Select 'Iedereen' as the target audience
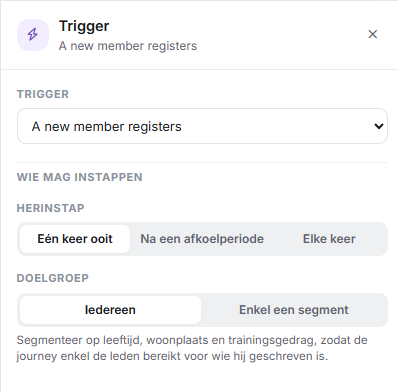The height and width of the screenshot is (392, 398). point(110,310)
